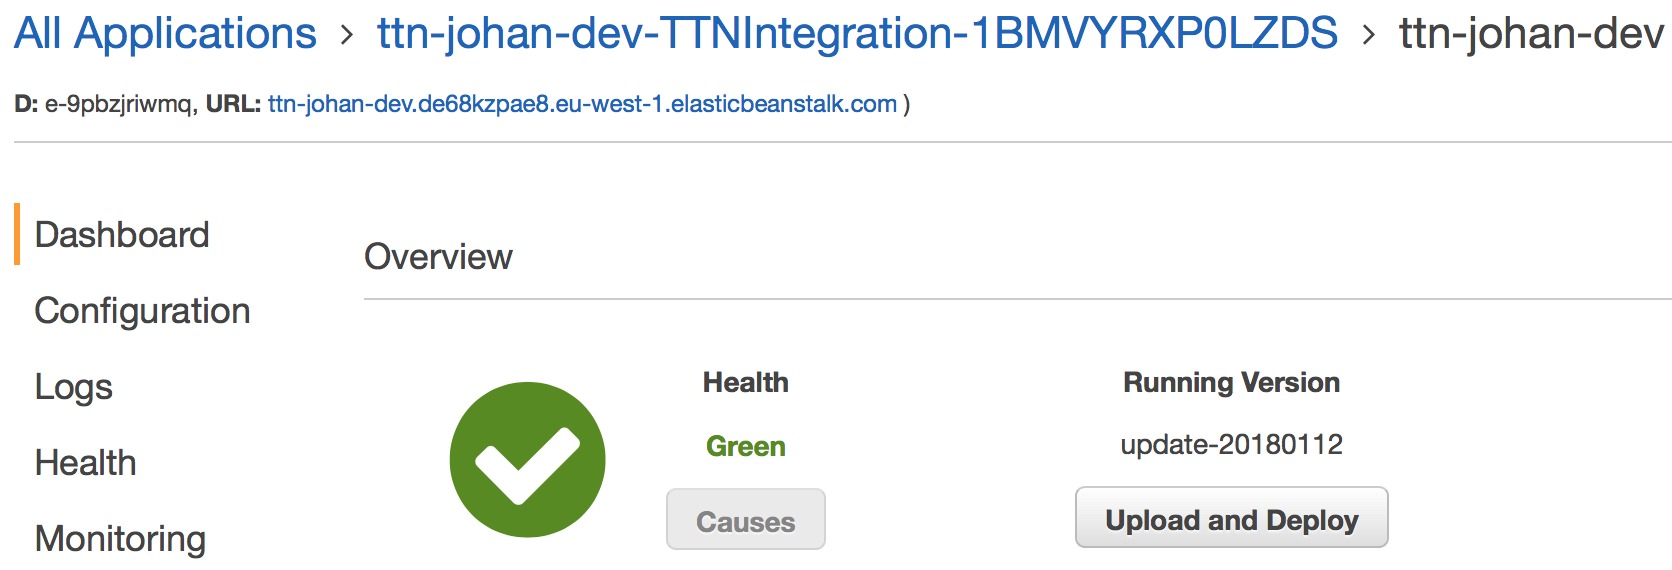Click the first breadcrumb chevron separator
Screen dimensions: 1672x570
coord(347,36)
